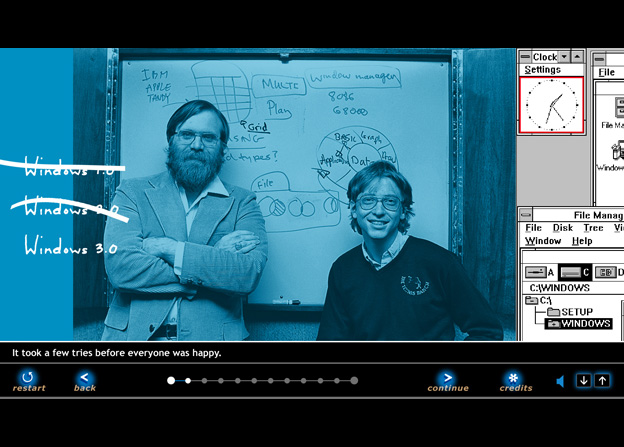Open the File menu in File Manager
This screenshot has width=624, height=447.
coord(533,228)
